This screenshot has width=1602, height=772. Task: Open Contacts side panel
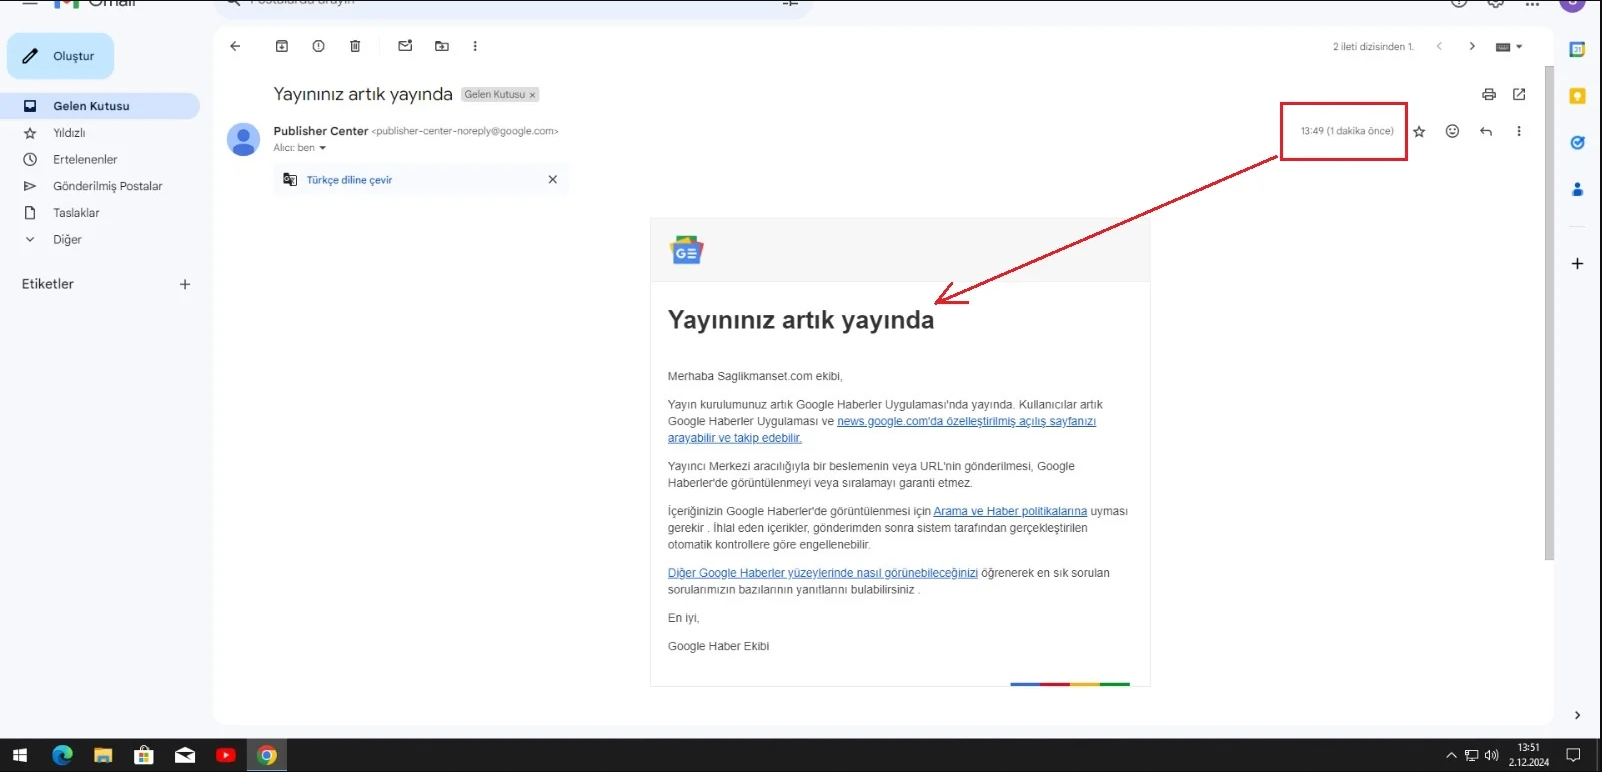(x=1577, y=189)
